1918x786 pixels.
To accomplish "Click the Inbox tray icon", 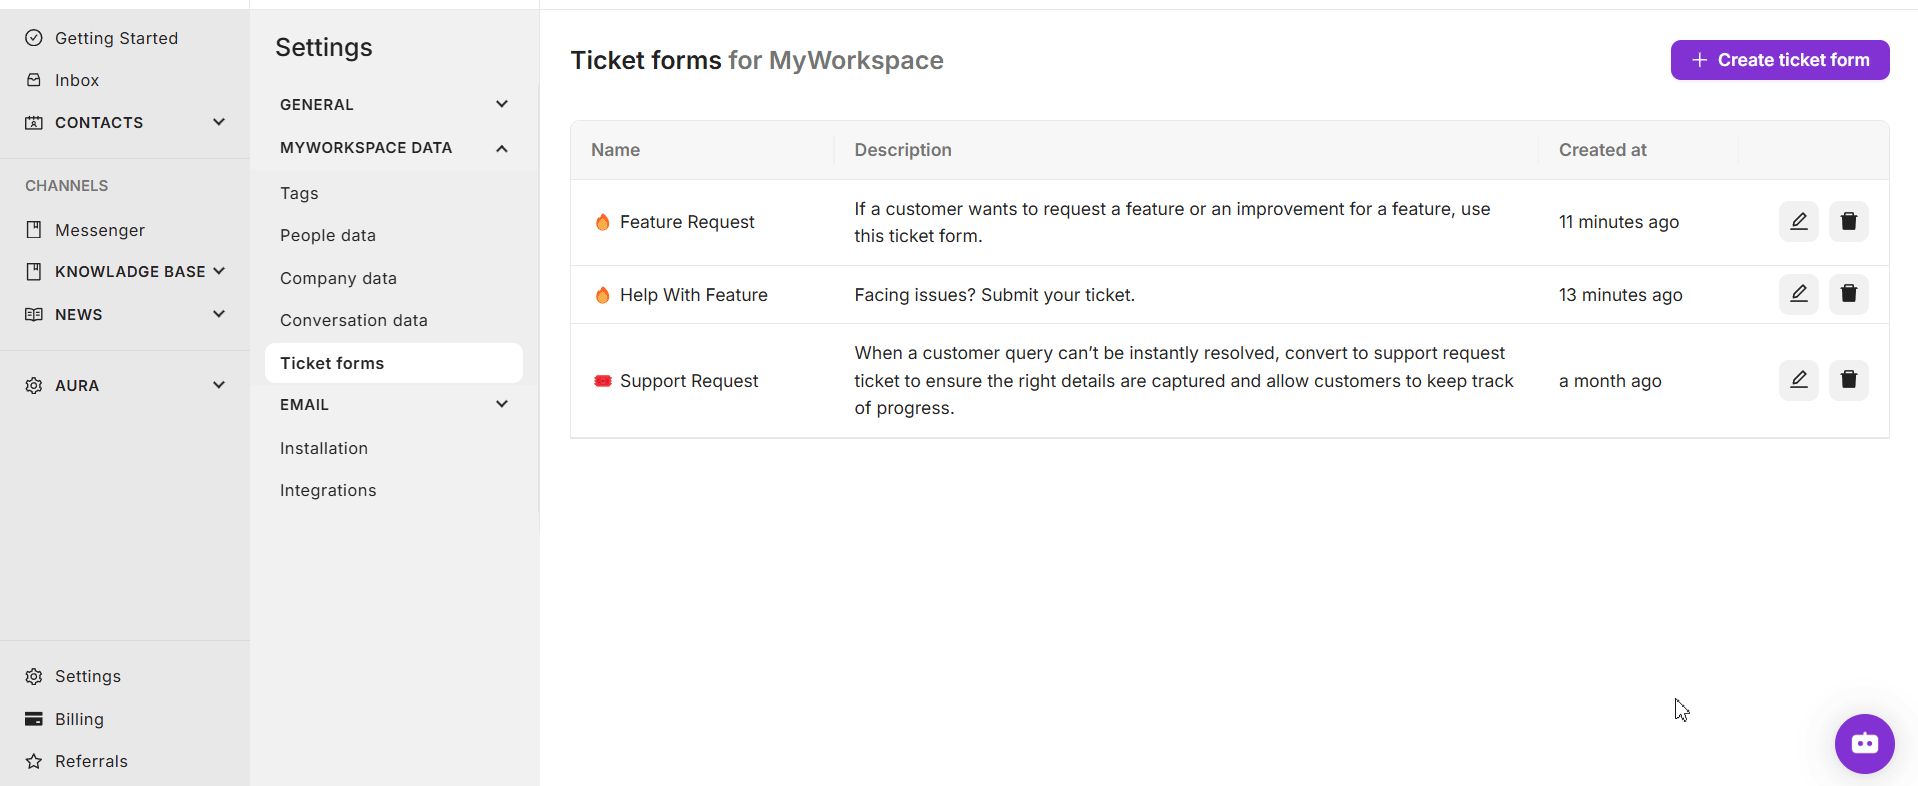I will pyautogui.click(x=34, y=80).
